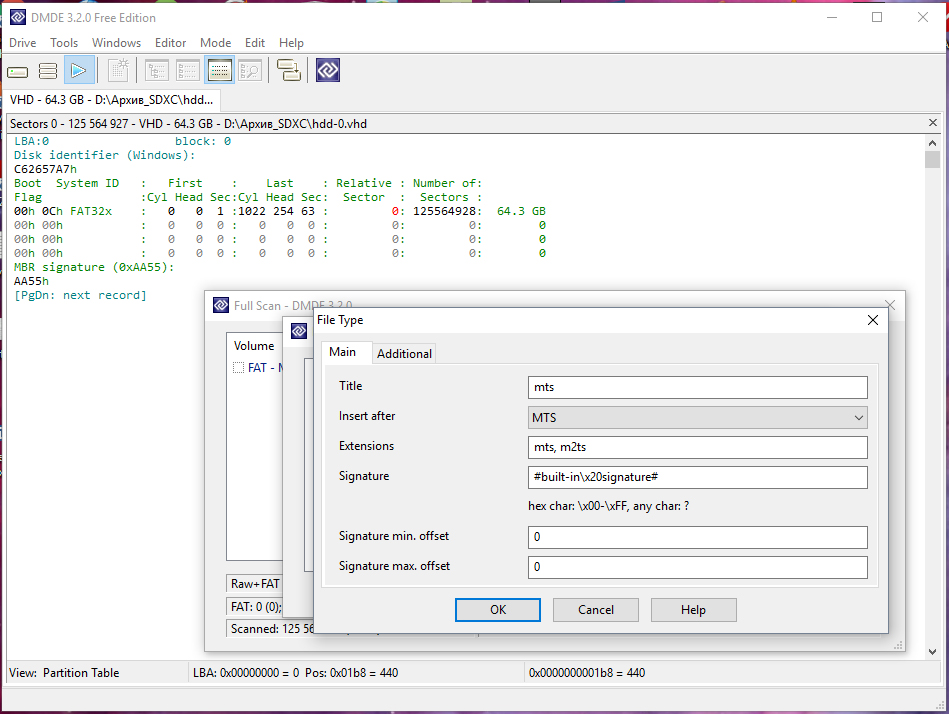The image size is (949, 714).
Task: Click the Full Scan resize grip
Action: [898, 645]
